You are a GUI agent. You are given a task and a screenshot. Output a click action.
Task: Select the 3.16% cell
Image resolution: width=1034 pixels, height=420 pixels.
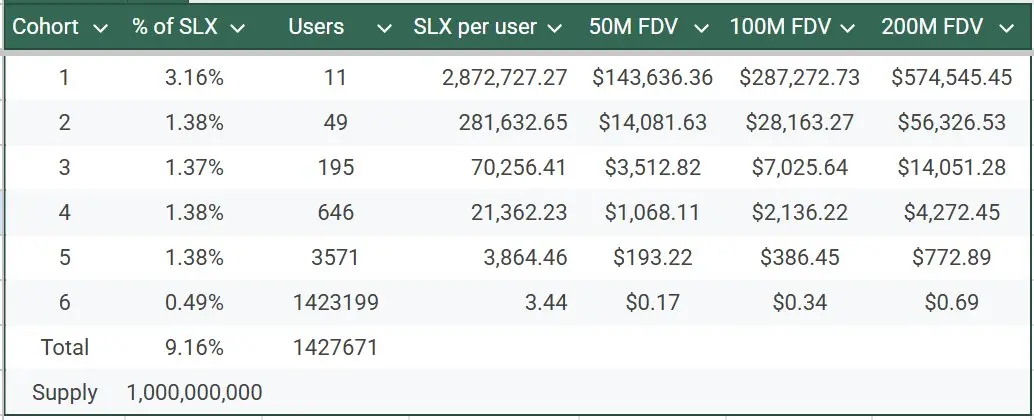(x=194, y=77)
